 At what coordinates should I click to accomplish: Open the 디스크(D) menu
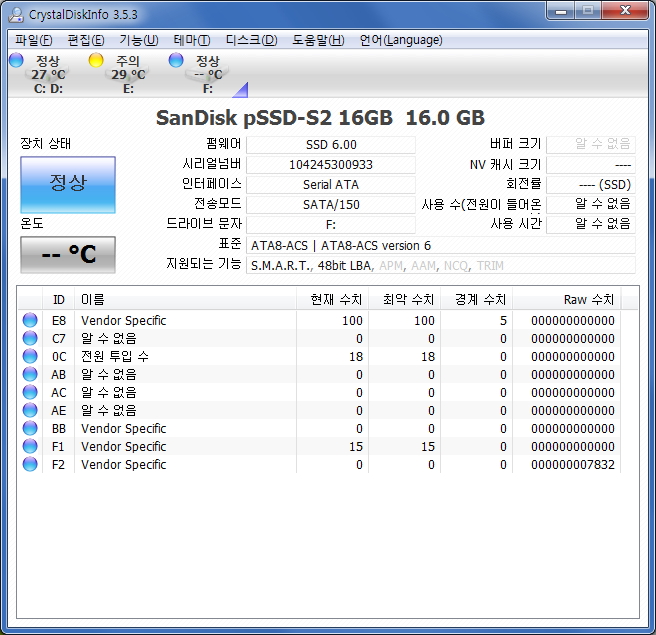pyautogui.click(x=251, y=40)
